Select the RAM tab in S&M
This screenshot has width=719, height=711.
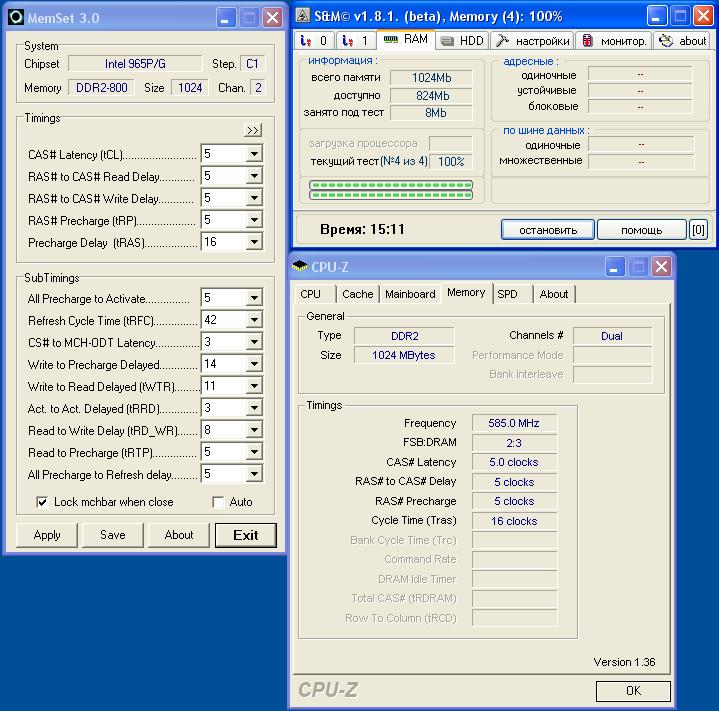click(x=405, y=39)
